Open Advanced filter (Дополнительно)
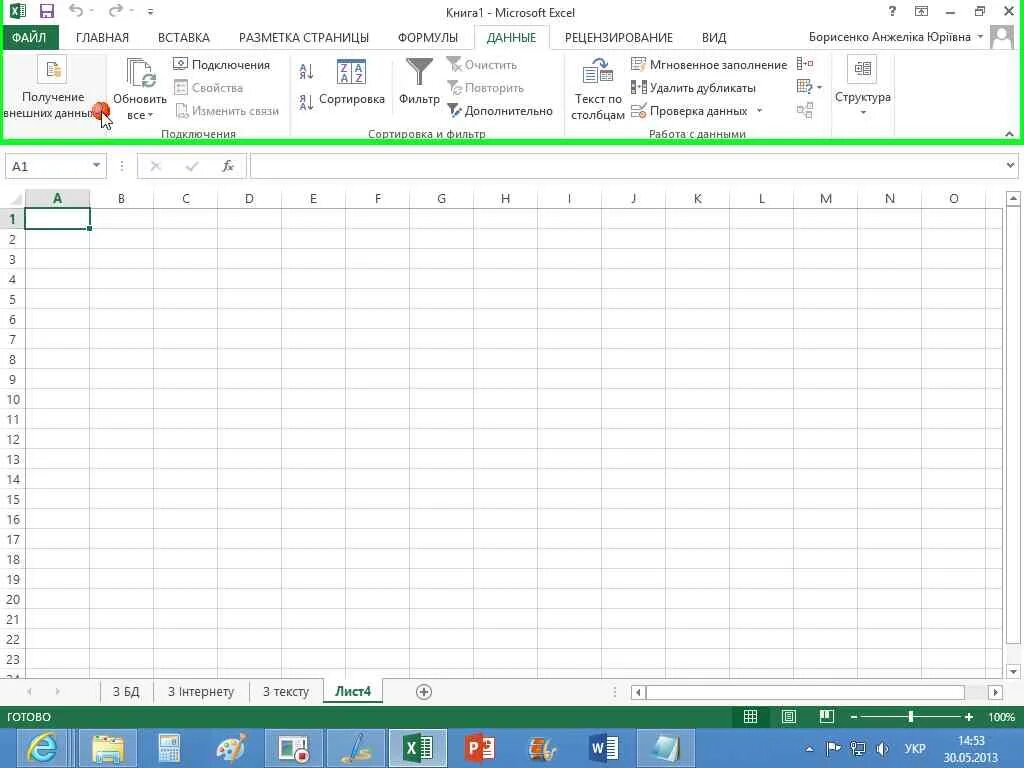1024x768 pixels. pyautogui.click(x=500, y=111)
